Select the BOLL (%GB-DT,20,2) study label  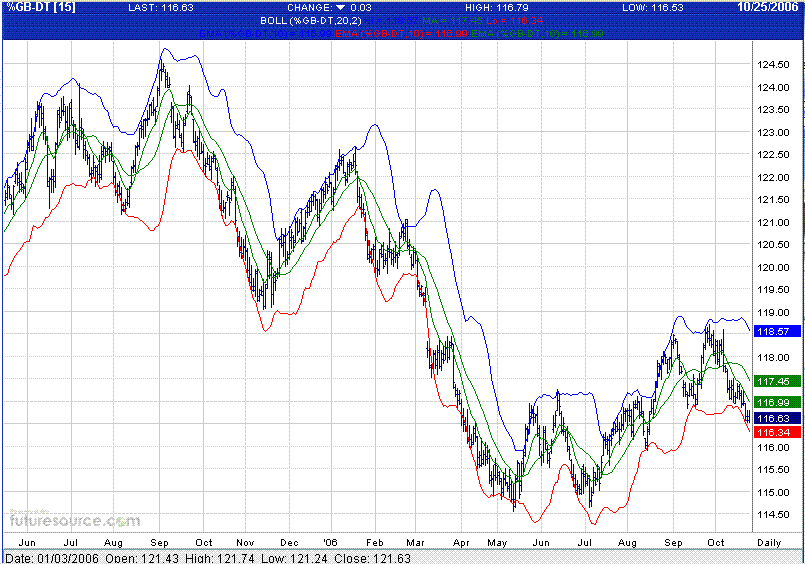click(x=311, y=21)
